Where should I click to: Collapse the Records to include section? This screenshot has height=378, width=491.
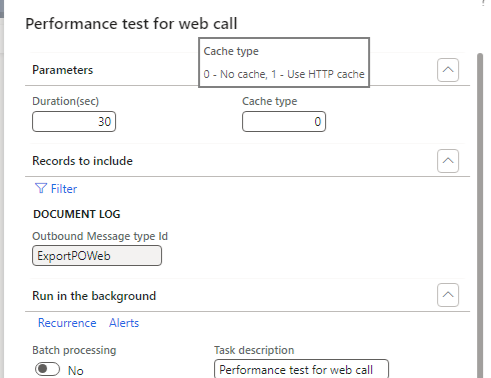point(448,161)
